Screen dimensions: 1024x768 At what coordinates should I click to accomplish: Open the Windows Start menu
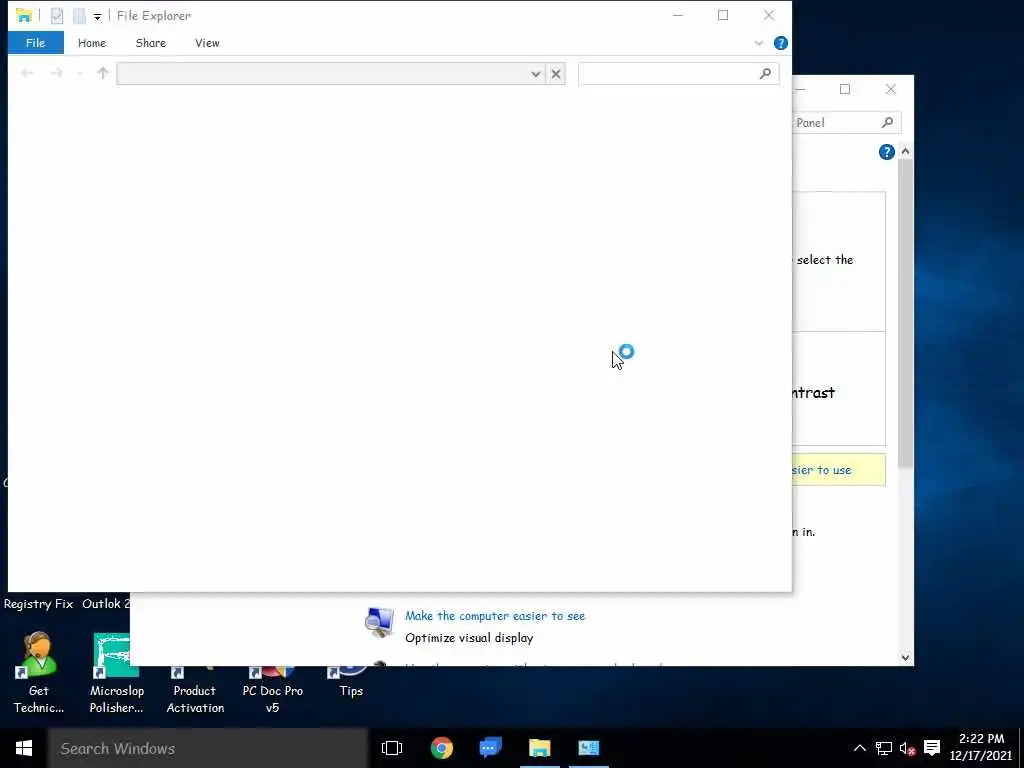tap(24, 748)
